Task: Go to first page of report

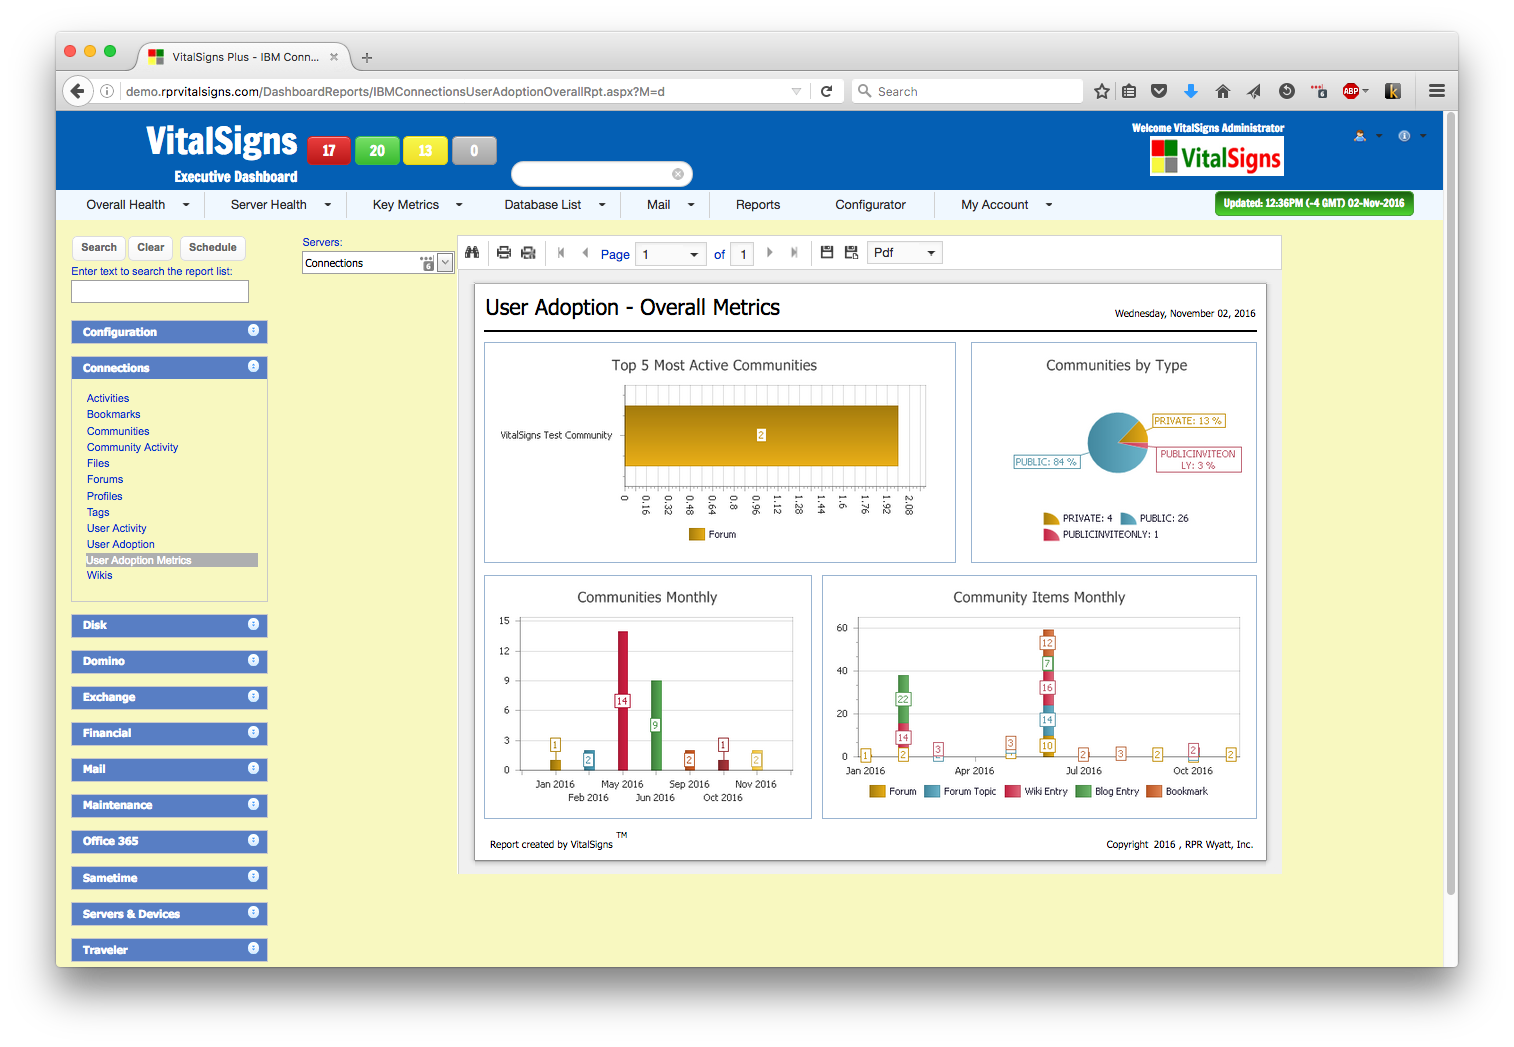Action: click(x=561, y=253)
